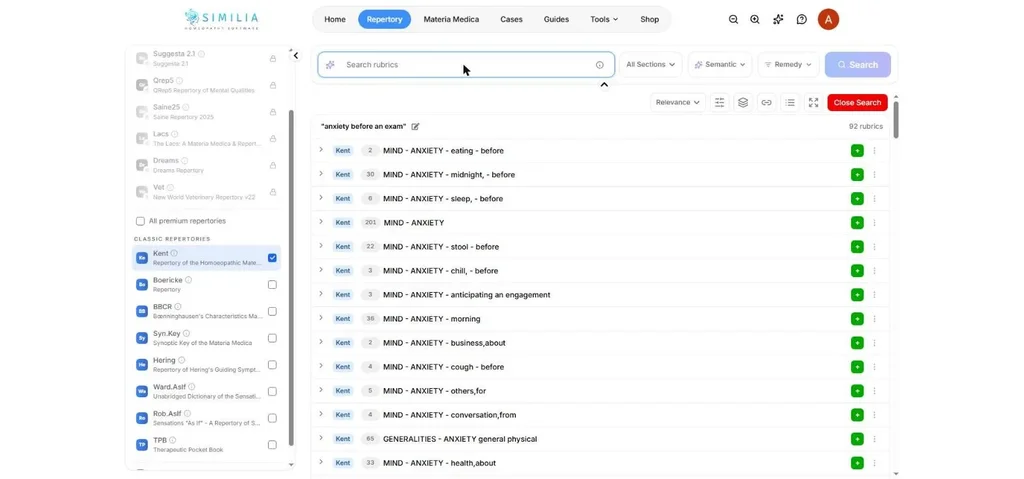The width and height of the screenshot is (1024, 479).
Task: Click lock icon beside Saine25 repertory
Action: pyautogui.click(x=272, y=112)
